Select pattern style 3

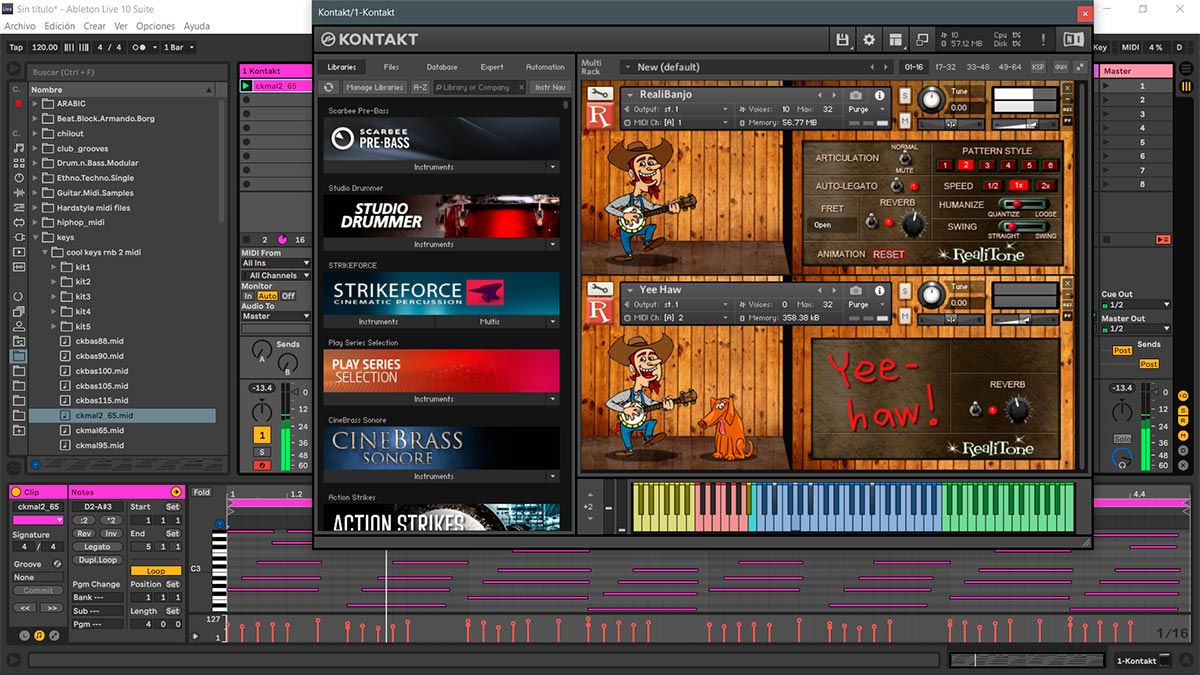[986, 166]
